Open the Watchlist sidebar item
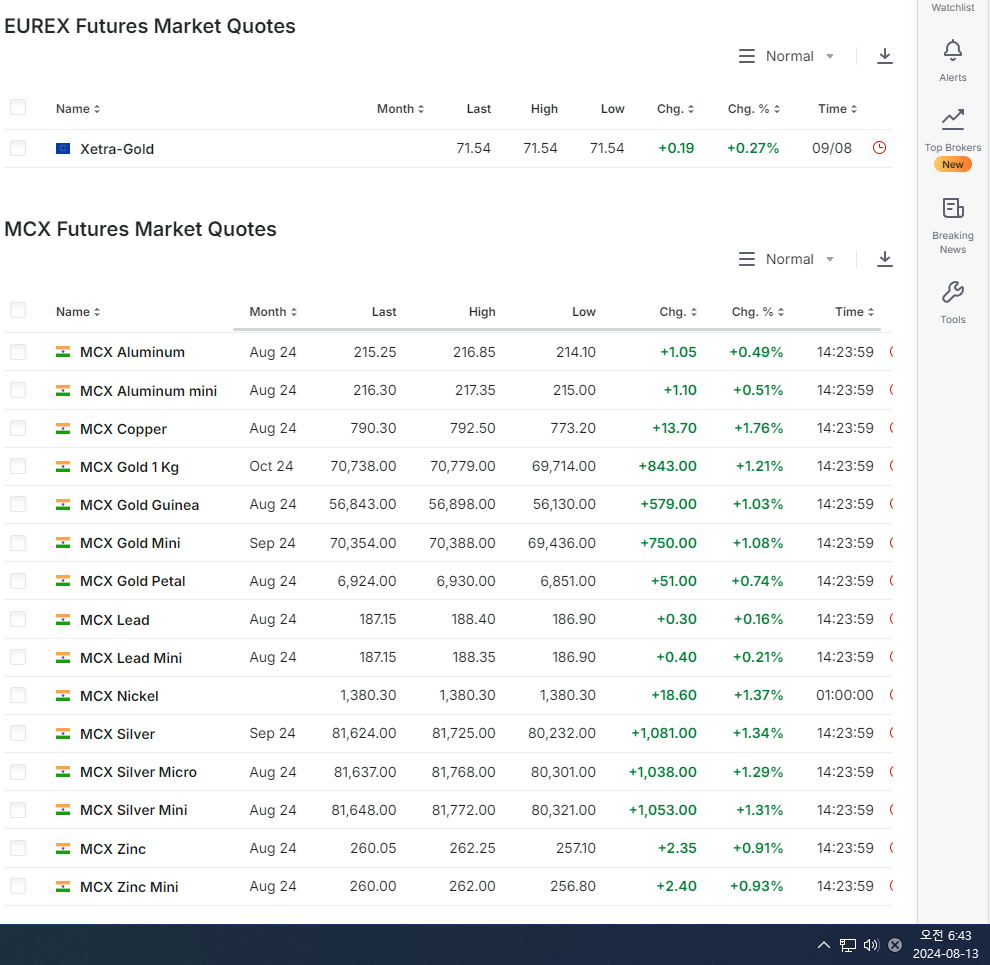The image size is (990, 965). pos(952,8)
